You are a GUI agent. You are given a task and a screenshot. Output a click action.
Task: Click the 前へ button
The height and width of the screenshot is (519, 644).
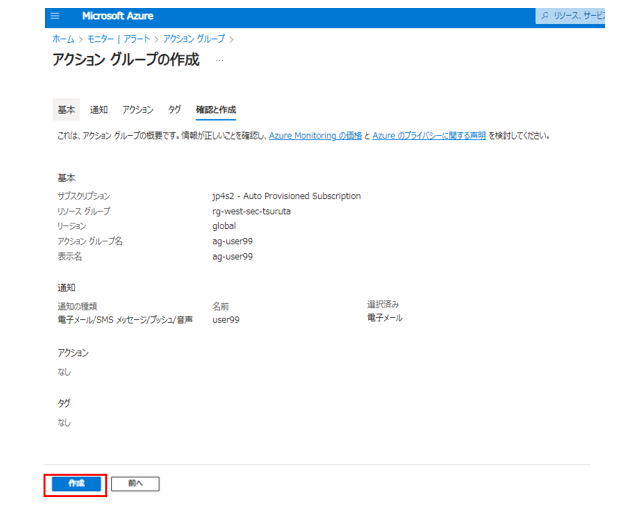point(135,484)
